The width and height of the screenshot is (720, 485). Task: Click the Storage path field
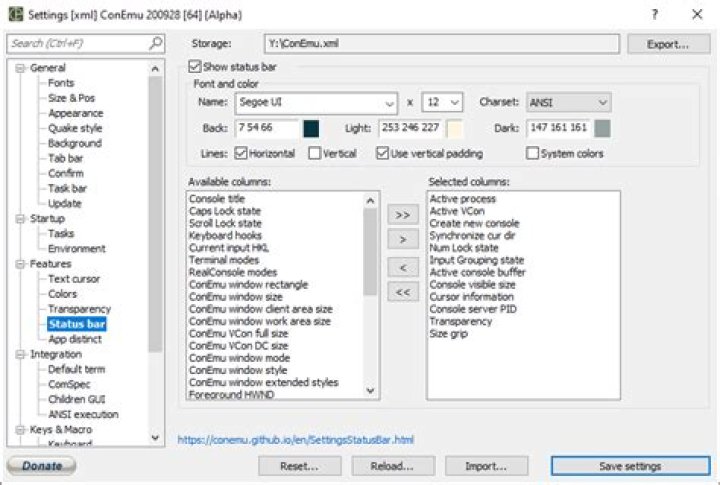coord(442,44)
